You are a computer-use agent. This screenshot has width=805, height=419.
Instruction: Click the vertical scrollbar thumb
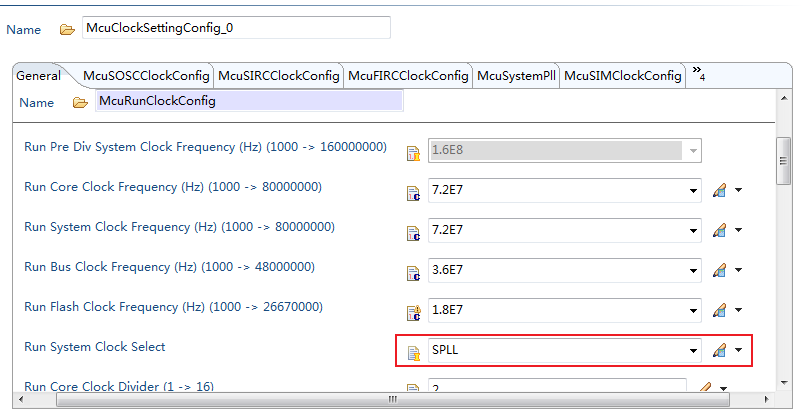783,161
